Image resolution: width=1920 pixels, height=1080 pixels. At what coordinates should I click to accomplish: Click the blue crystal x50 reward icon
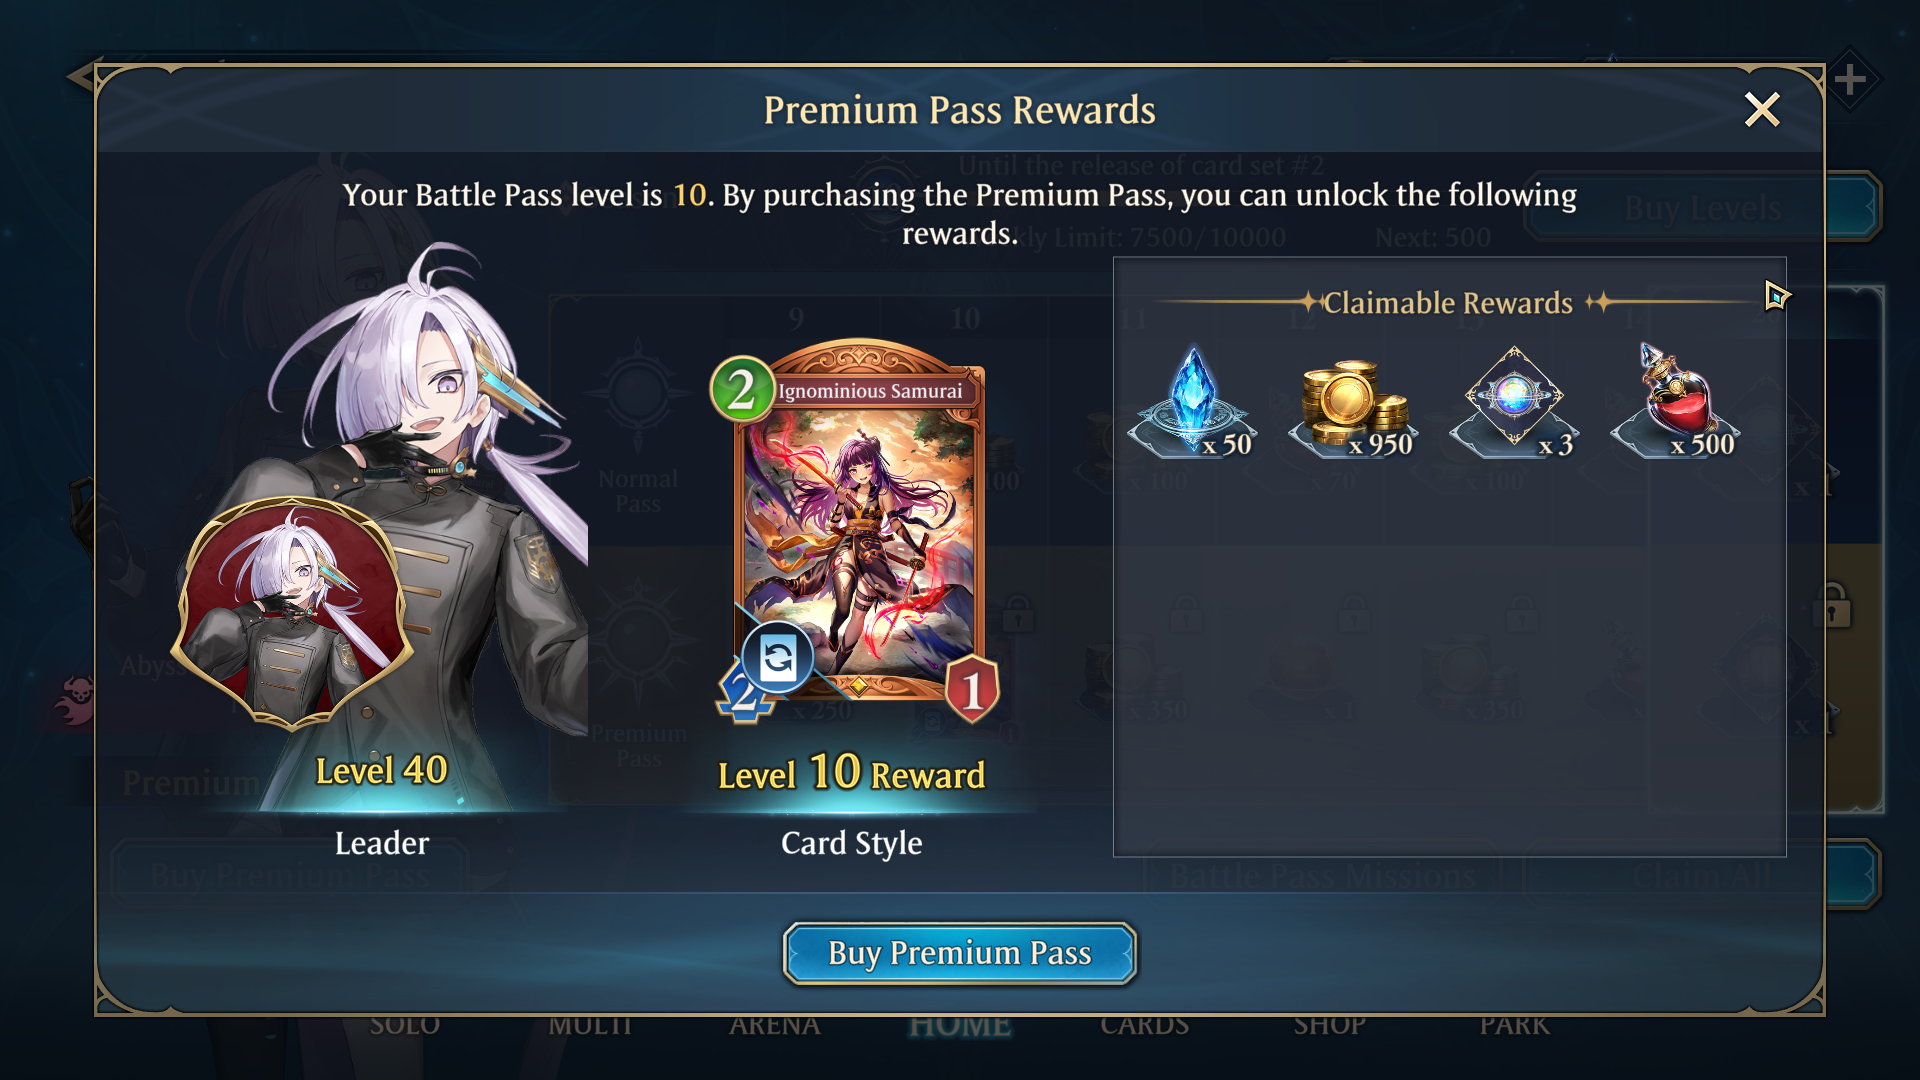pos(1190,402)
